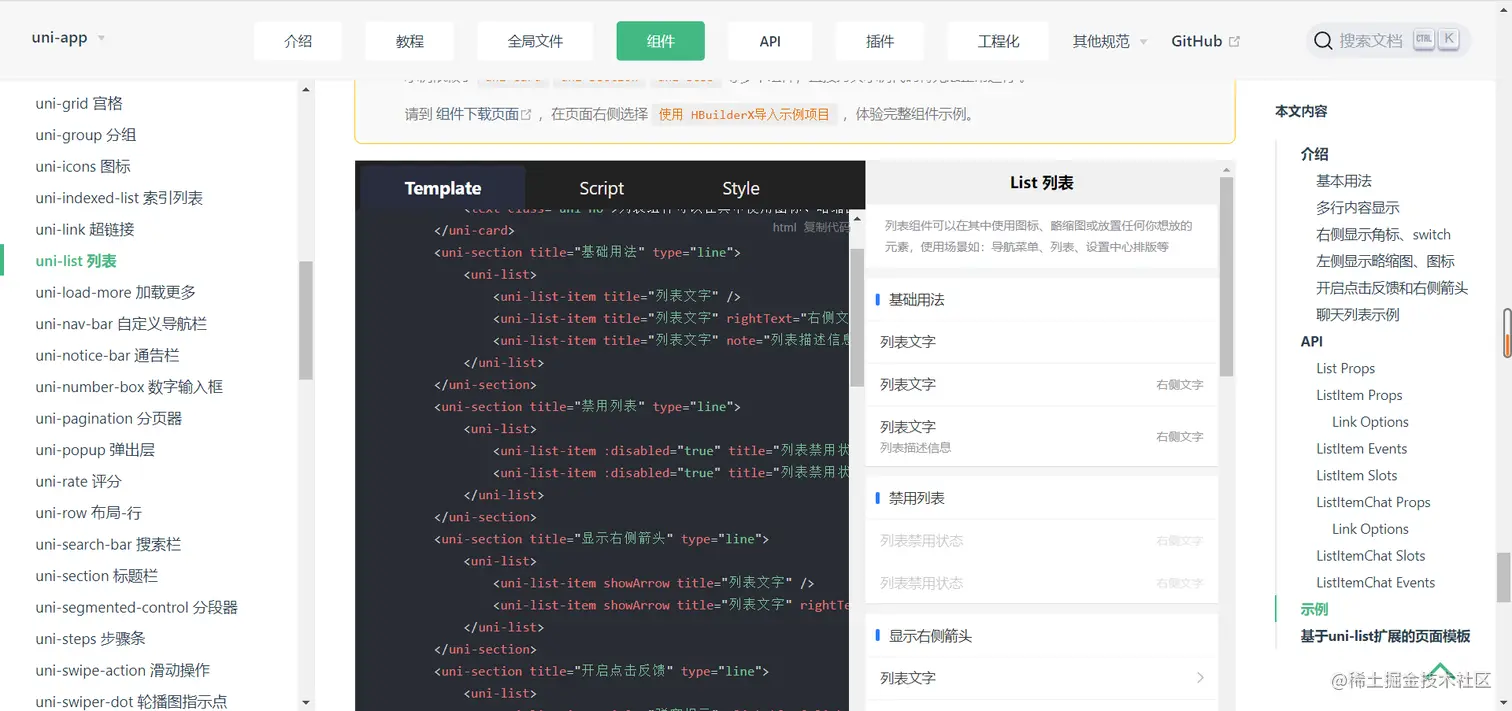This screenshot has width=1512, height=711.
Task: Jump to 介绍 in page outline
Action: (x=1314, y=154)
